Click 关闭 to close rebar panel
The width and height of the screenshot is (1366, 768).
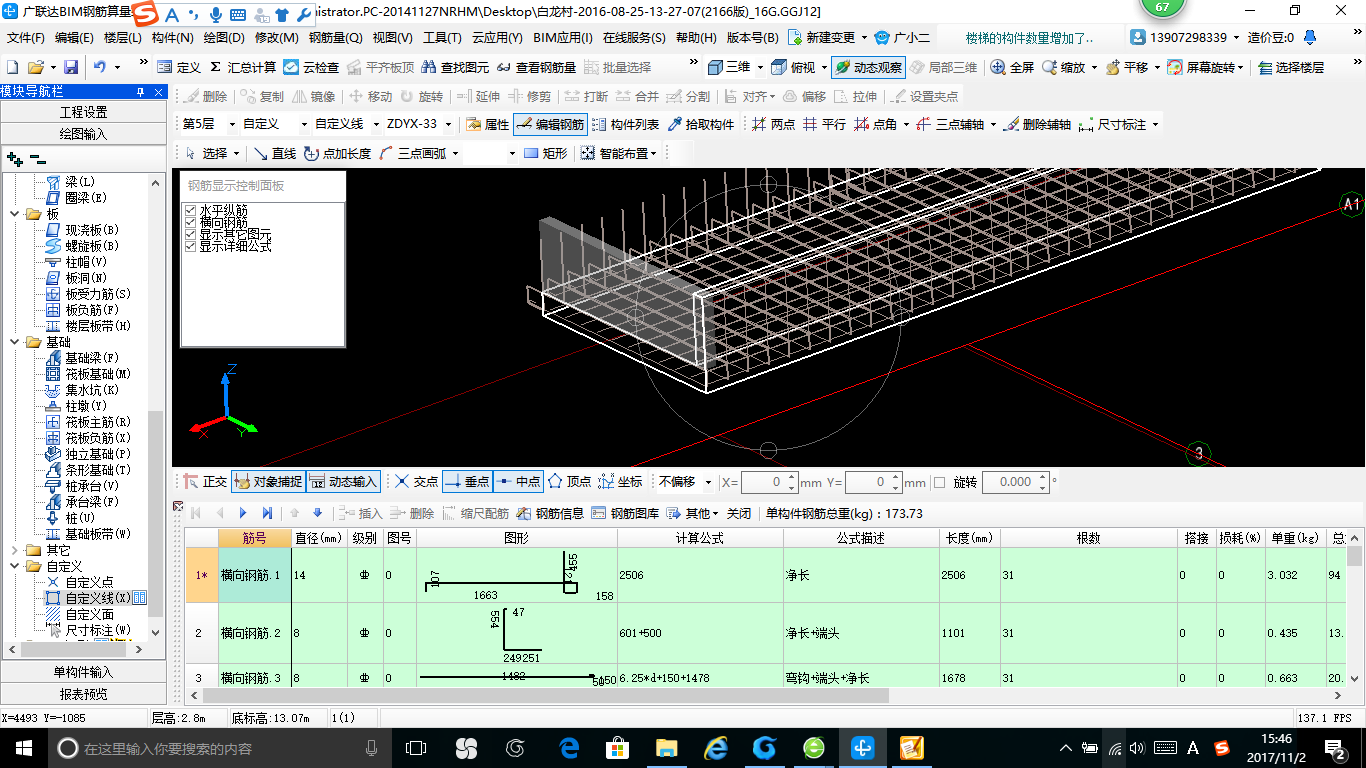(738, 513)
